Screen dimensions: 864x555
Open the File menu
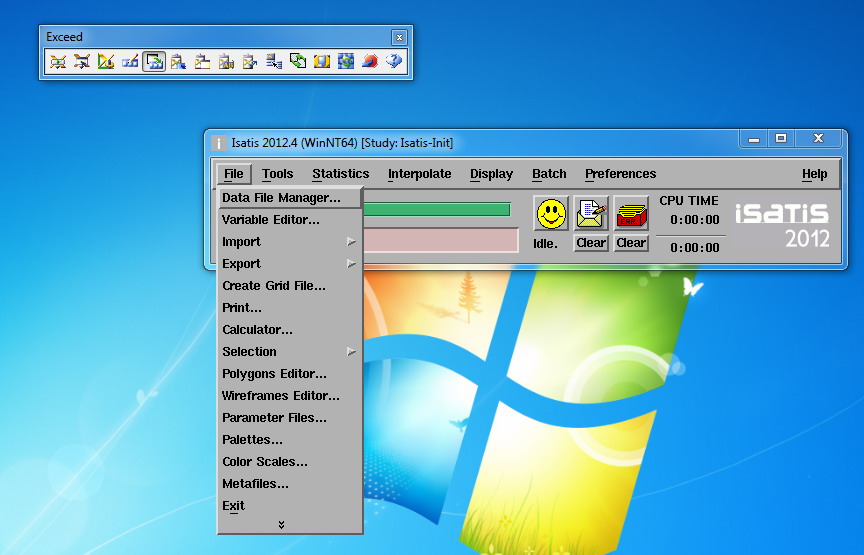(x=234, y=174)
